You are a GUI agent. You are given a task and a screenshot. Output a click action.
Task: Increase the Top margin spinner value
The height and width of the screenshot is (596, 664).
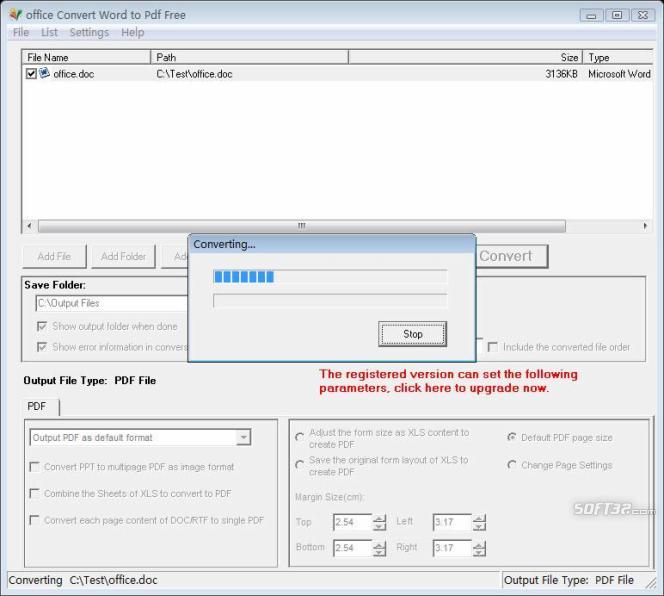point(379,518)
